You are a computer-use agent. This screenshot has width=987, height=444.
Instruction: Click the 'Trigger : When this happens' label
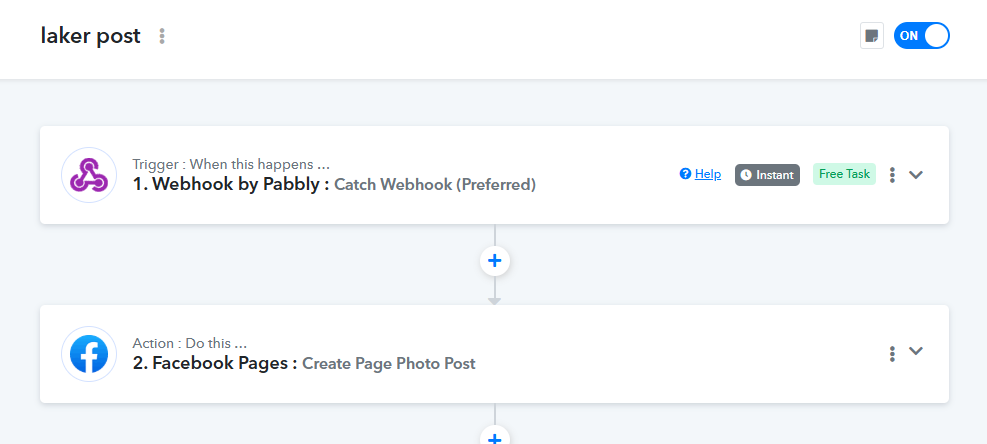point(231,164)
